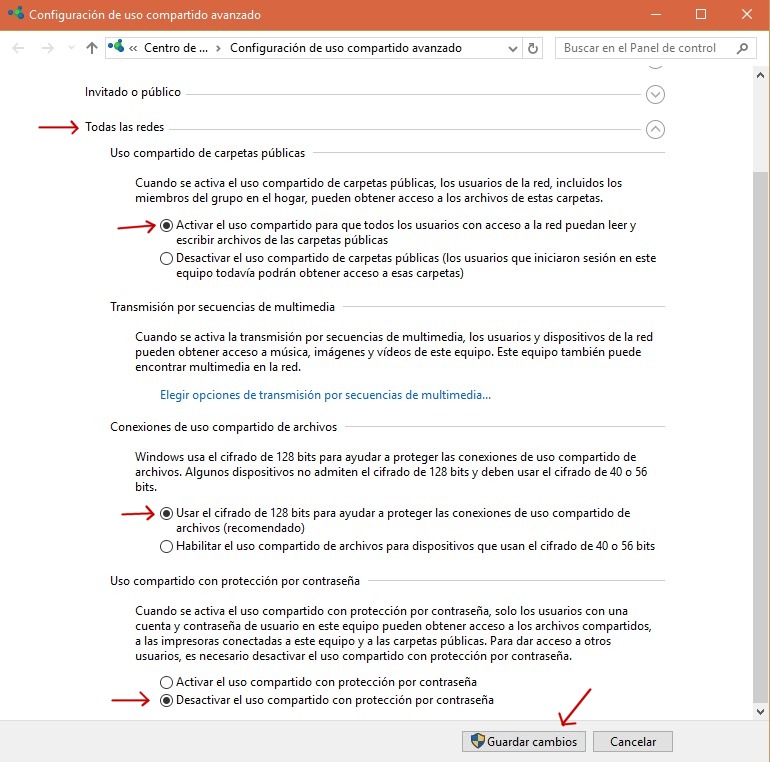Screen dimensions: 770x762
Task: Open the address bar history dropdown
Action: (x=512, y=48)
